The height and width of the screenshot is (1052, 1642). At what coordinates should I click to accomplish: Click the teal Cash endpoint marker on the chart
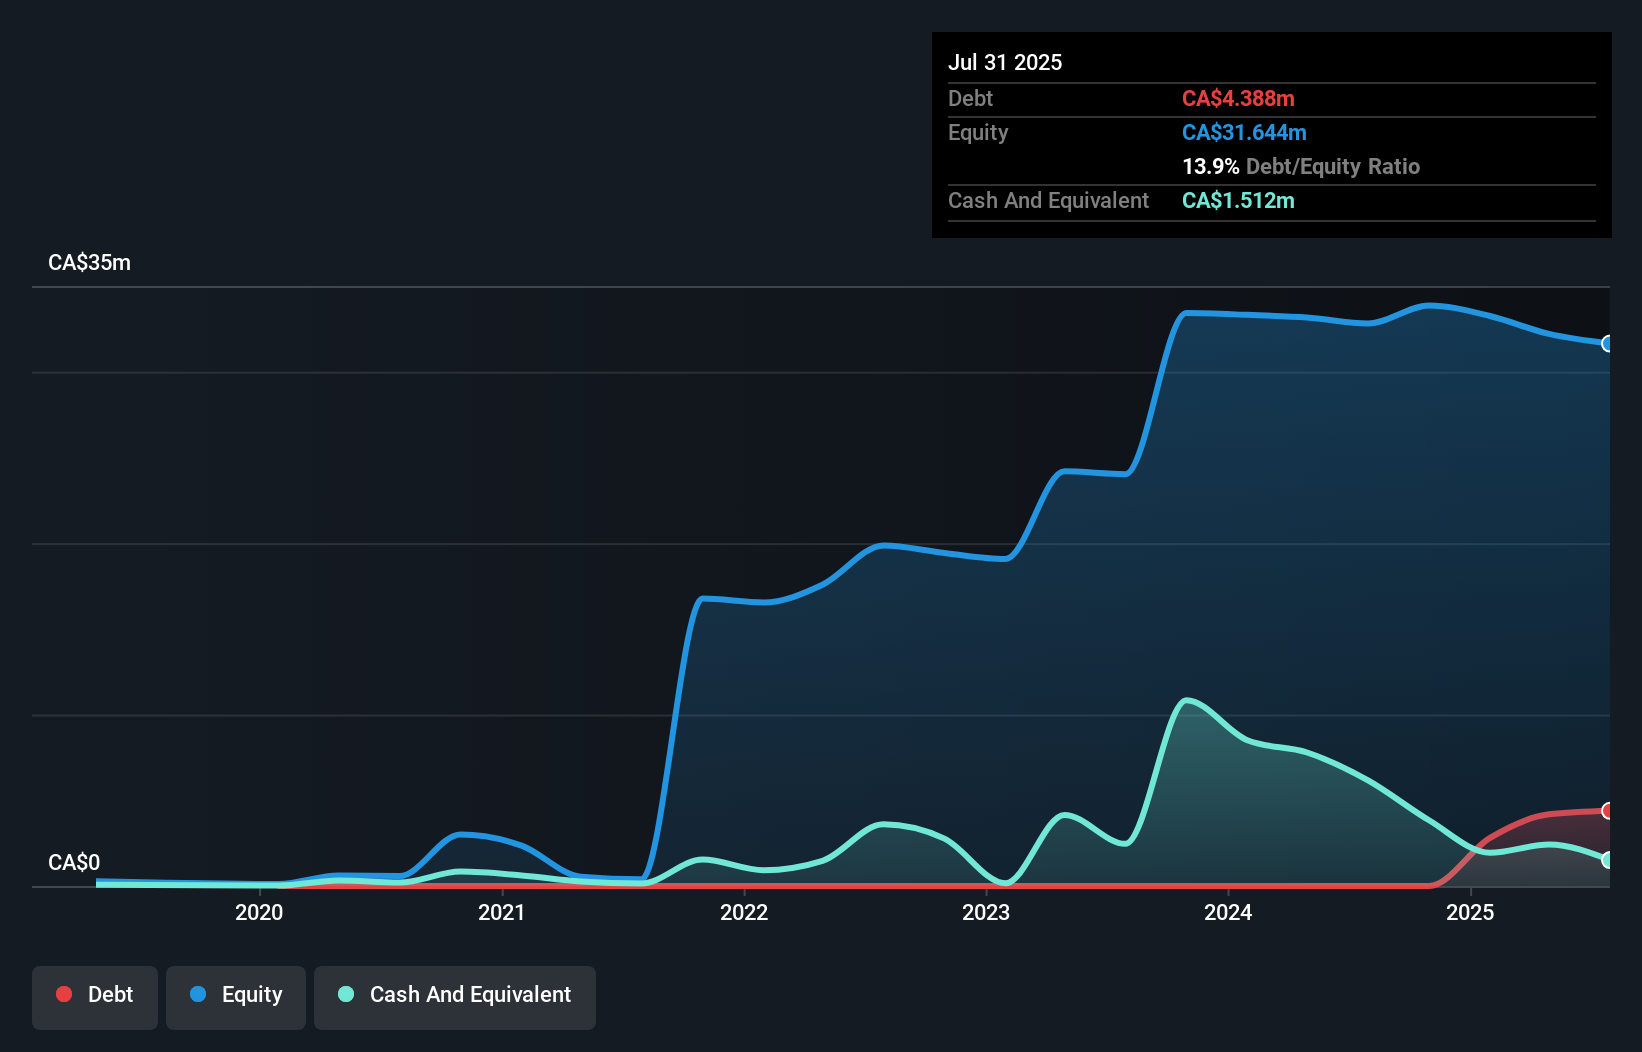tap(1608, 860)
